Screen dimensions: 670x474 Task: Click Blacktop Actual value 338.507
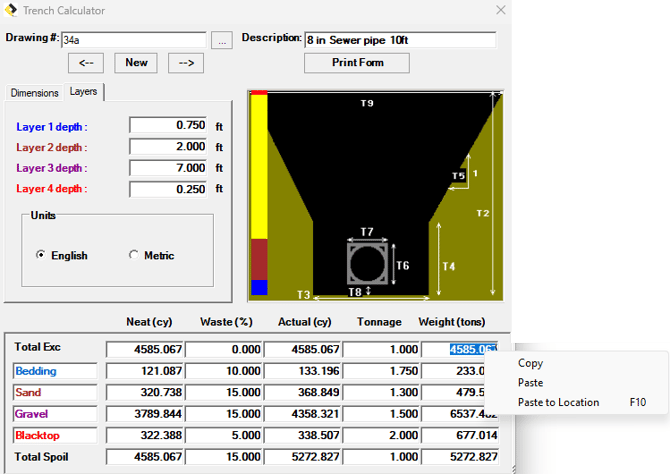click(x=303, y=435)
